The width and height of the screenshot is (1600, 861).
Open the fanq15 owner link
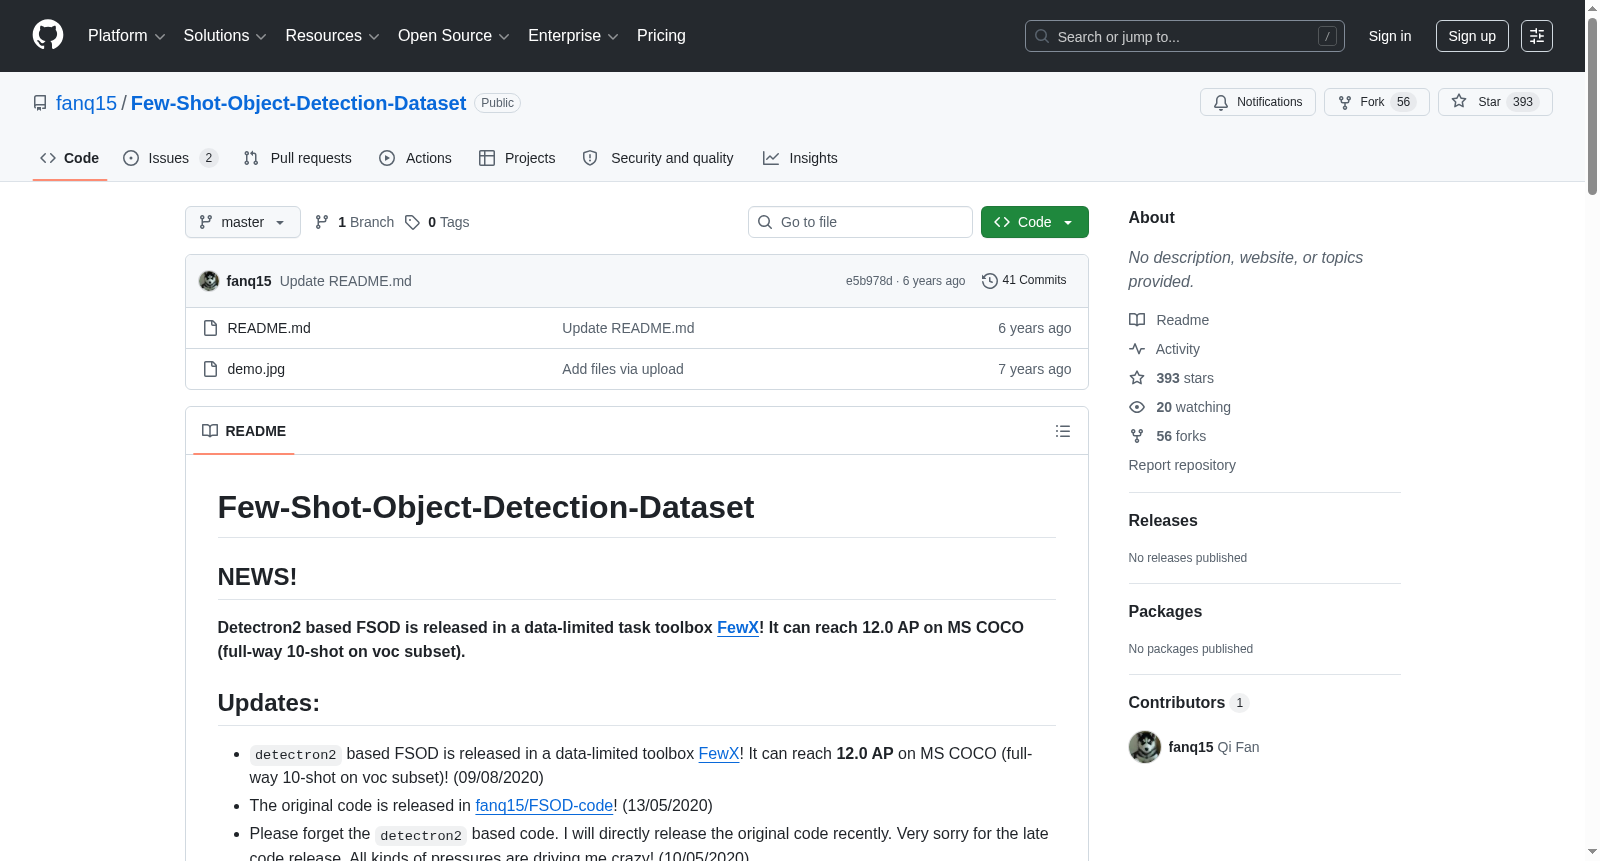point(86,103)
